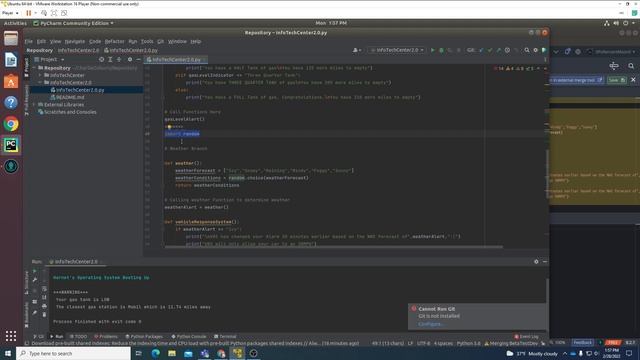Open Event Log in status bar
Image resolution: width=640 pixels, height=360 pixels.
[526, 337]
